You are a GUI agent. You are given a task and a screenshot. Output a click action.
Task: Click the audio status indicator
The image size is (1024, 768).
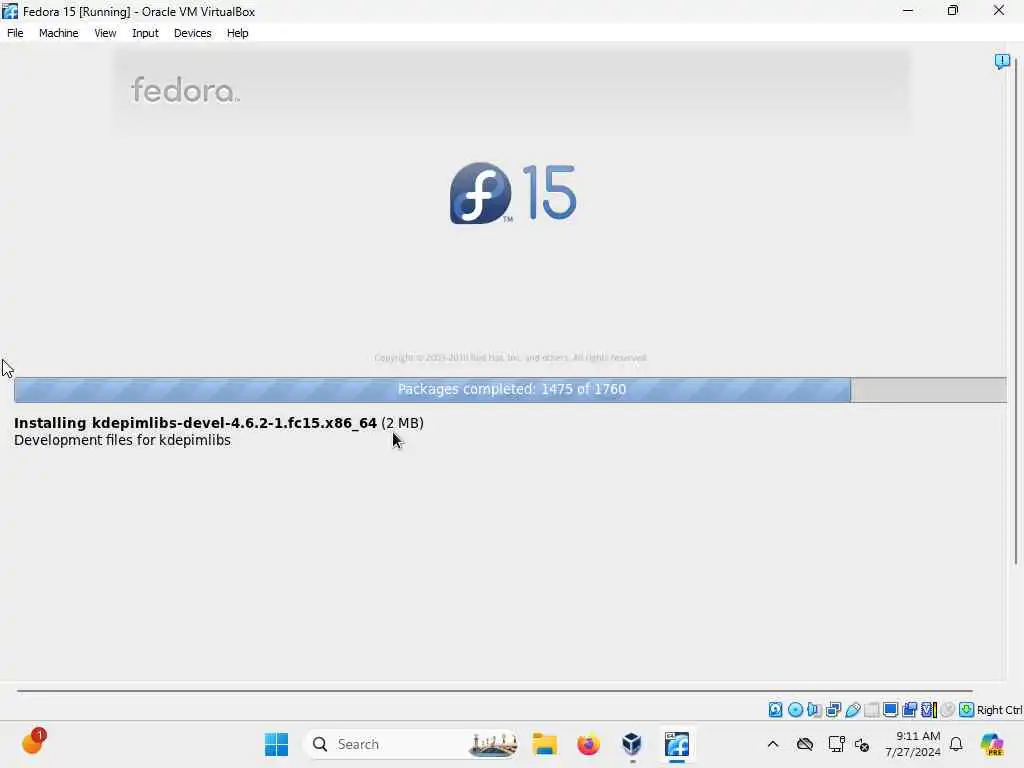coord(814,709)
